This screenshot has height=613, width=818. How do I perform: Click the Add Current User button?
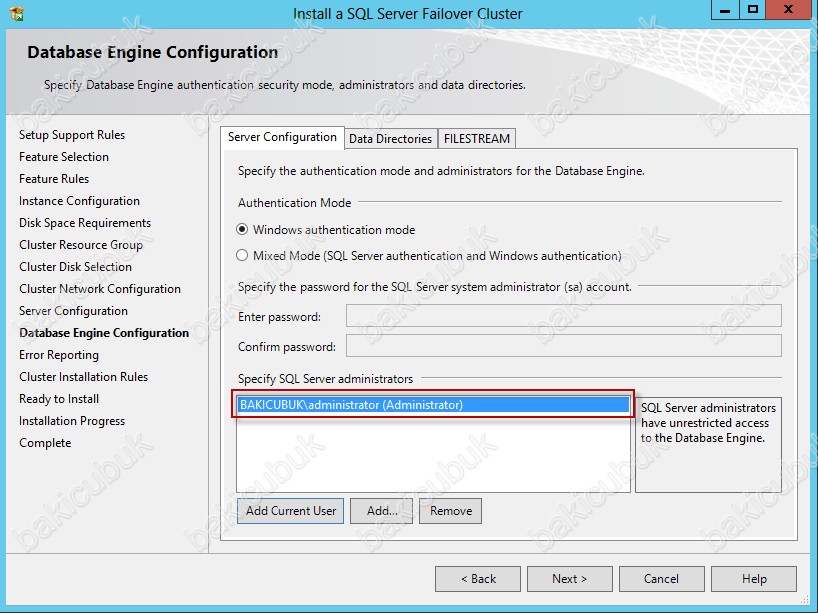pyautogui.click(x=291, y=511)
